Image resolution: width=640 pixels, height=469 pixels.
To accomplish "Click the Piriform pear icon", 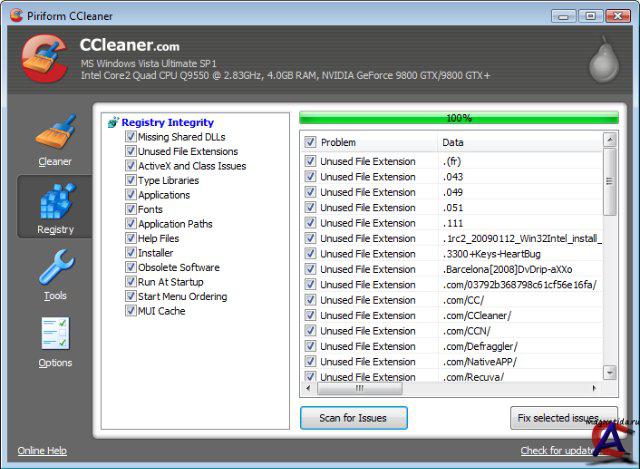I will coord(604,60).
